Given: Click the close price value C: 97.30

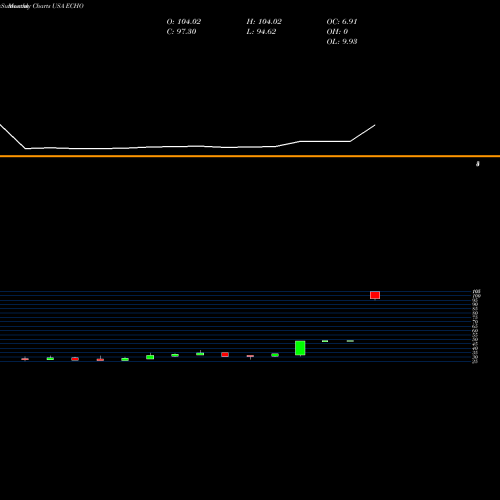Looking at the screenshot, I should click(181, 32).
